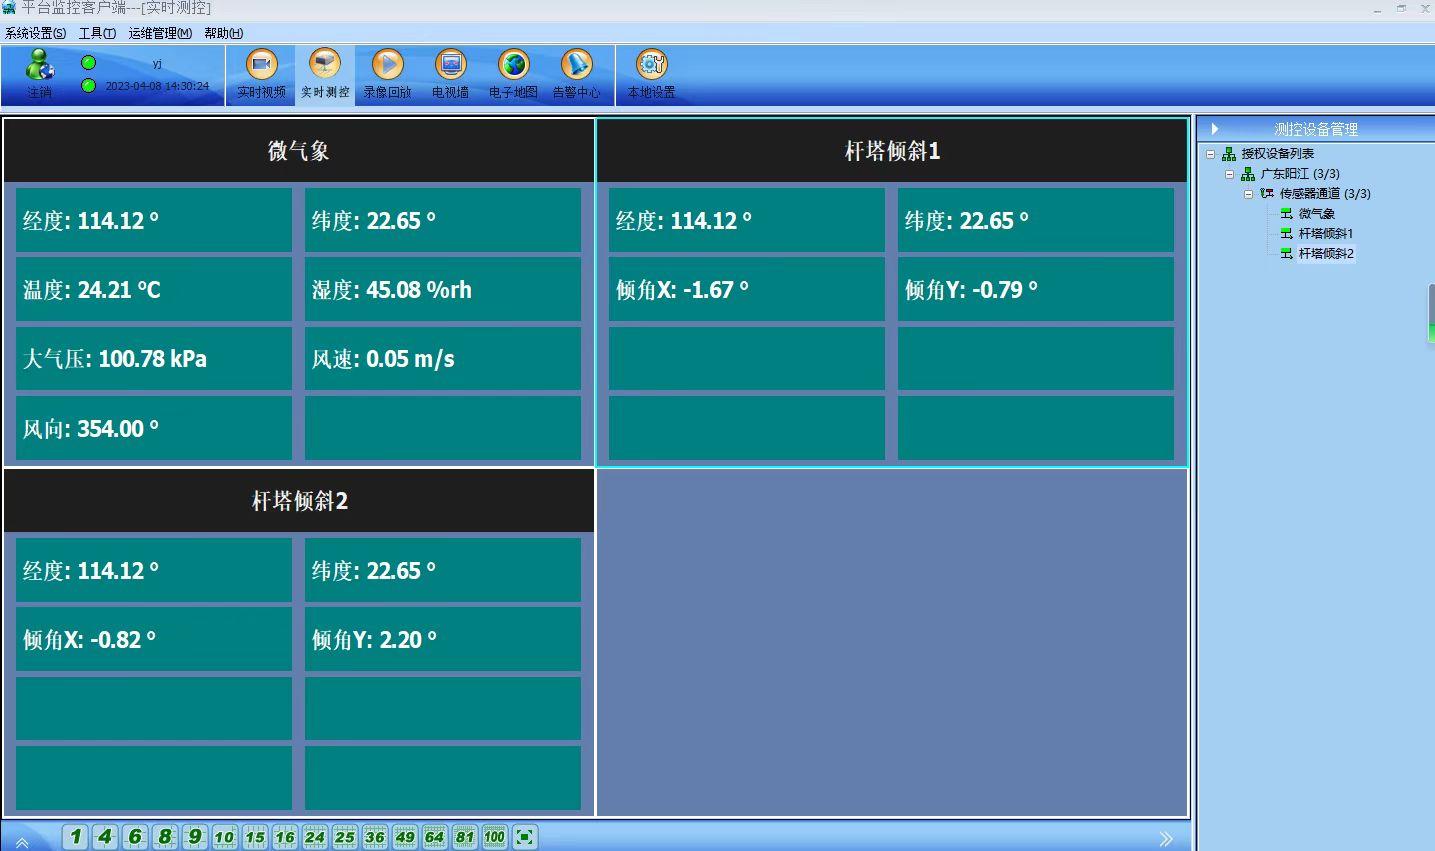Open the 电子地图 electronic map

click(x=513, y=74)
